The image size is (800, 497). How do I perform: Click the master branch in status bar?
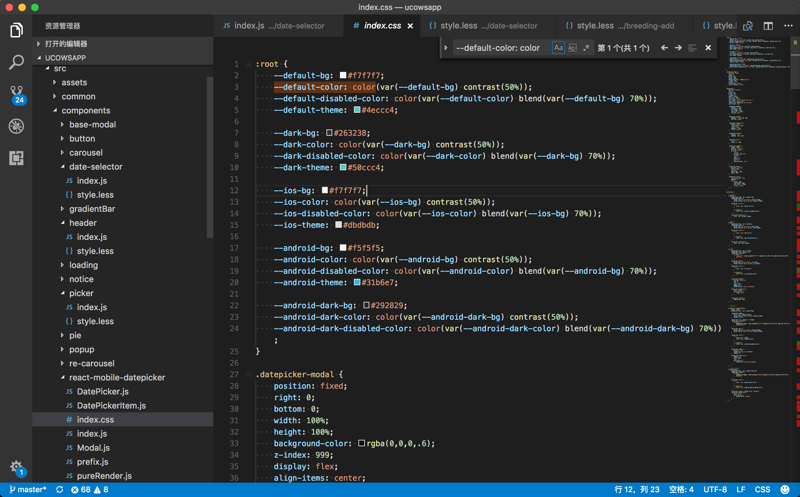point(28,490)
